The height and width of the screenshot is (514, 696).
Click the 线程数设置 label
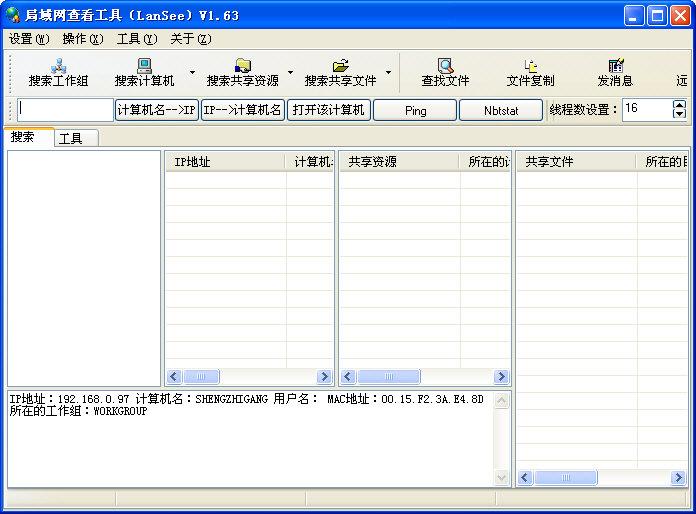(583, 110)
